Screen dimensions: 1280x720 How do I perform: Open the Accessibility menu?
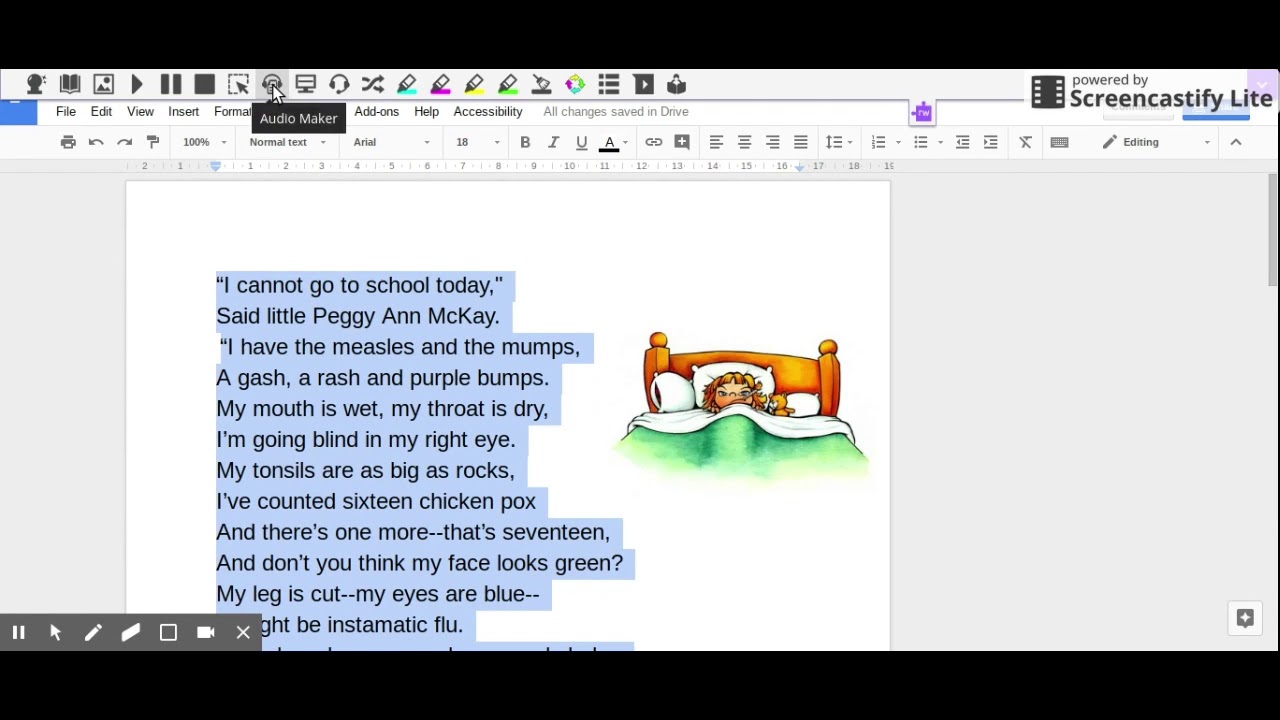tap(488, 112)
